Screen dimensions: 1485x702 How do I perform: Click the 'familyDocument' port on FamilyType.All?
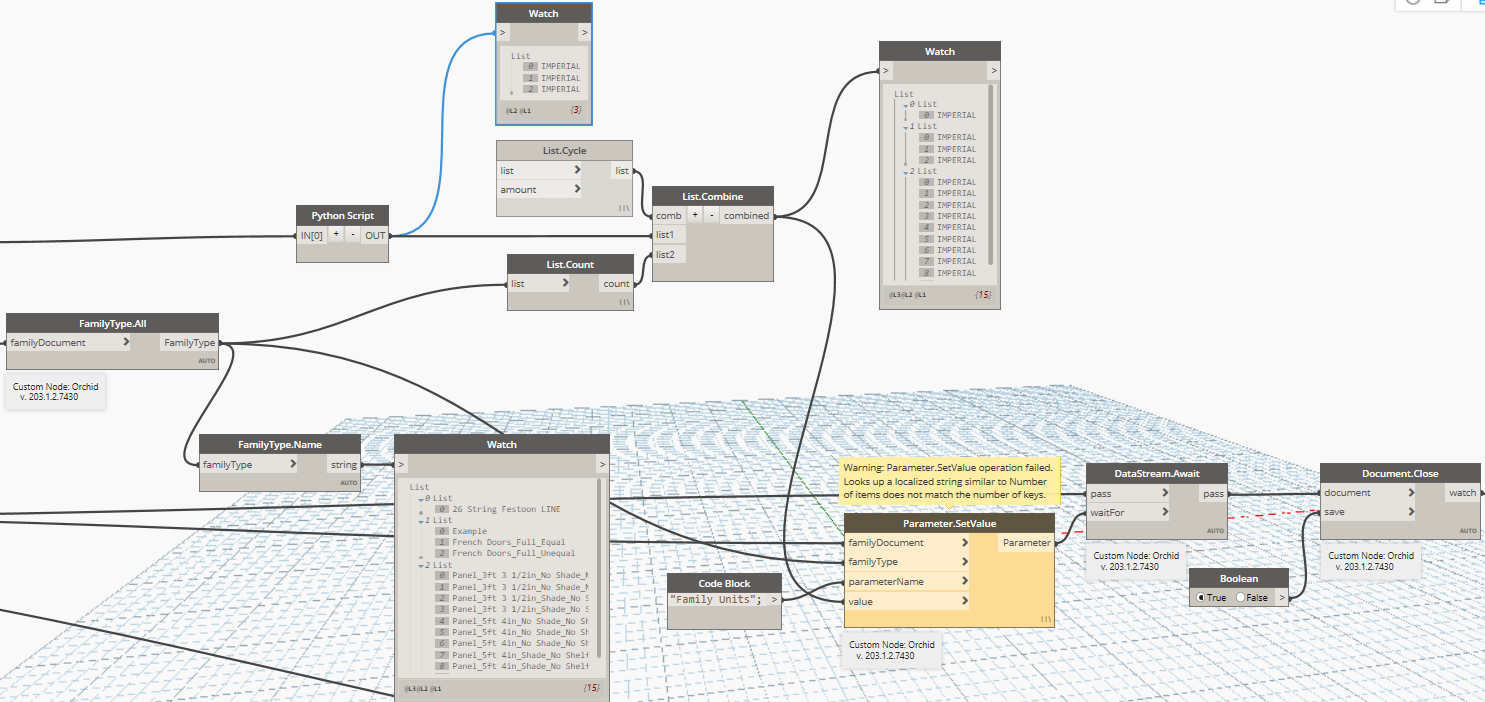click(x=70, y=342)
